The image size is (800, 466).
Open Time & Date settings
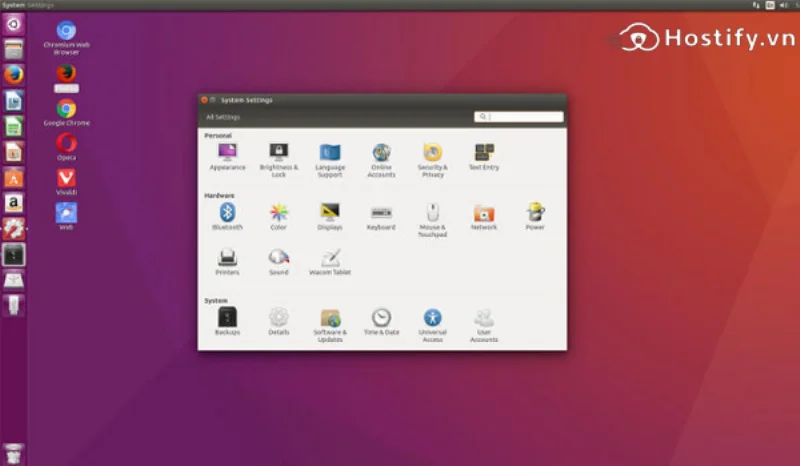(381, 322)
